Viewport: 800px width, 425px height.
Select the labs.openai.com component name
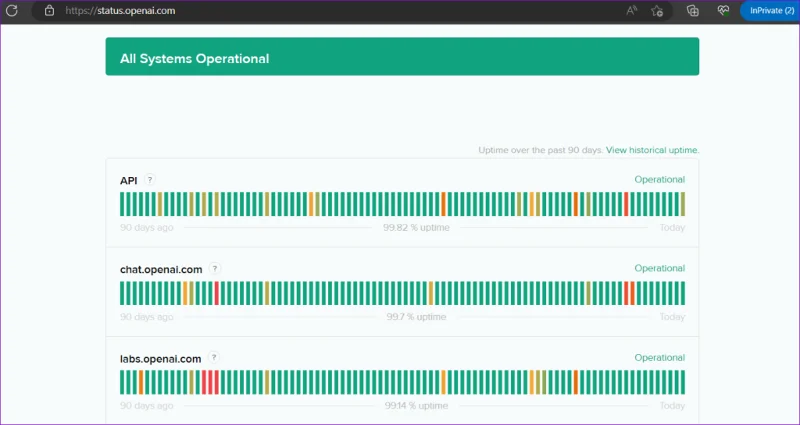point(161,359)
